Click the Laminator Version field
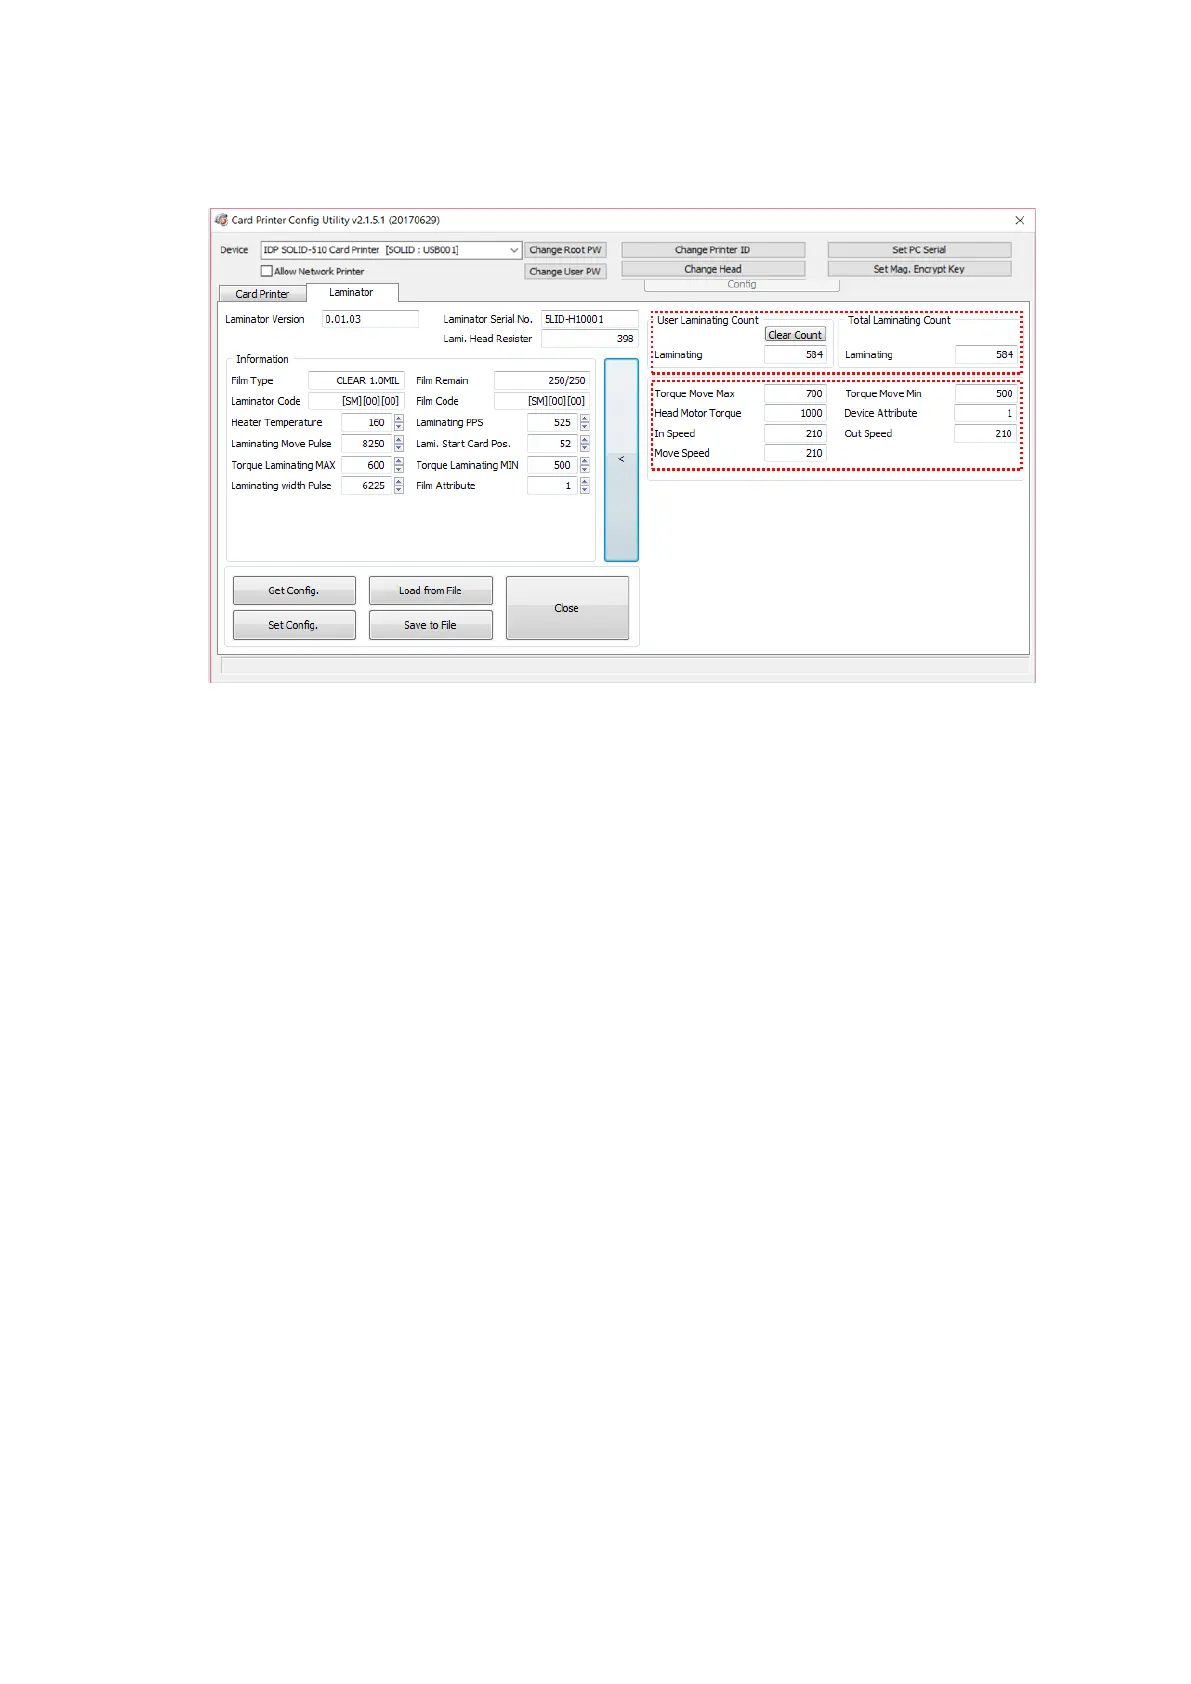 (x=370, y=319)
